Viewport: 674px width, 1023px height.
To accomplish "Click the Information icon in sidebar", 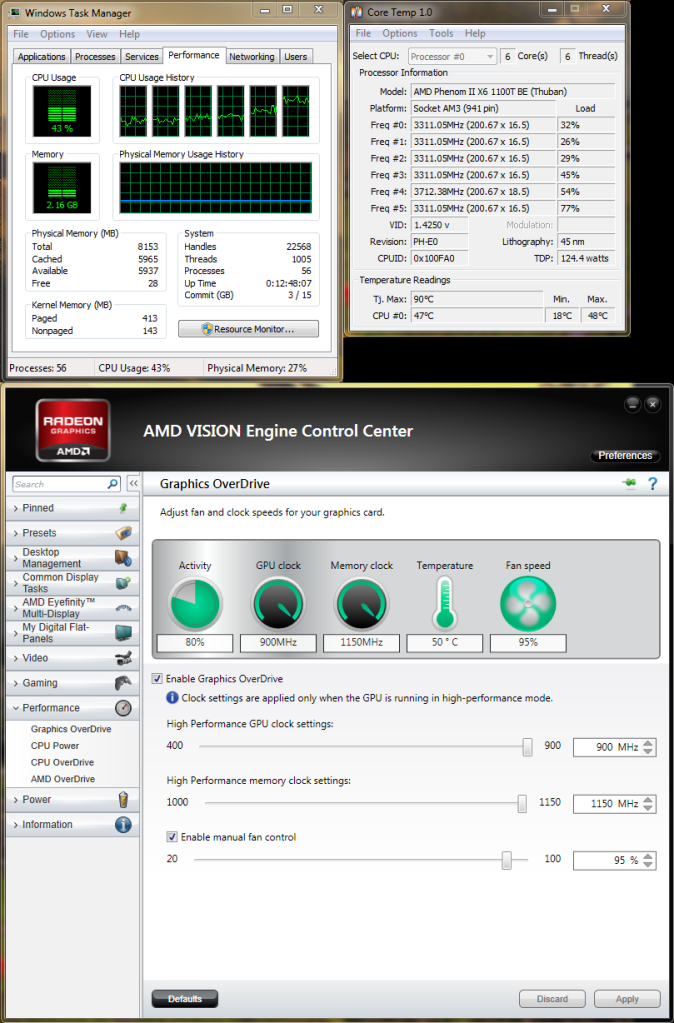I will (123, 825).
